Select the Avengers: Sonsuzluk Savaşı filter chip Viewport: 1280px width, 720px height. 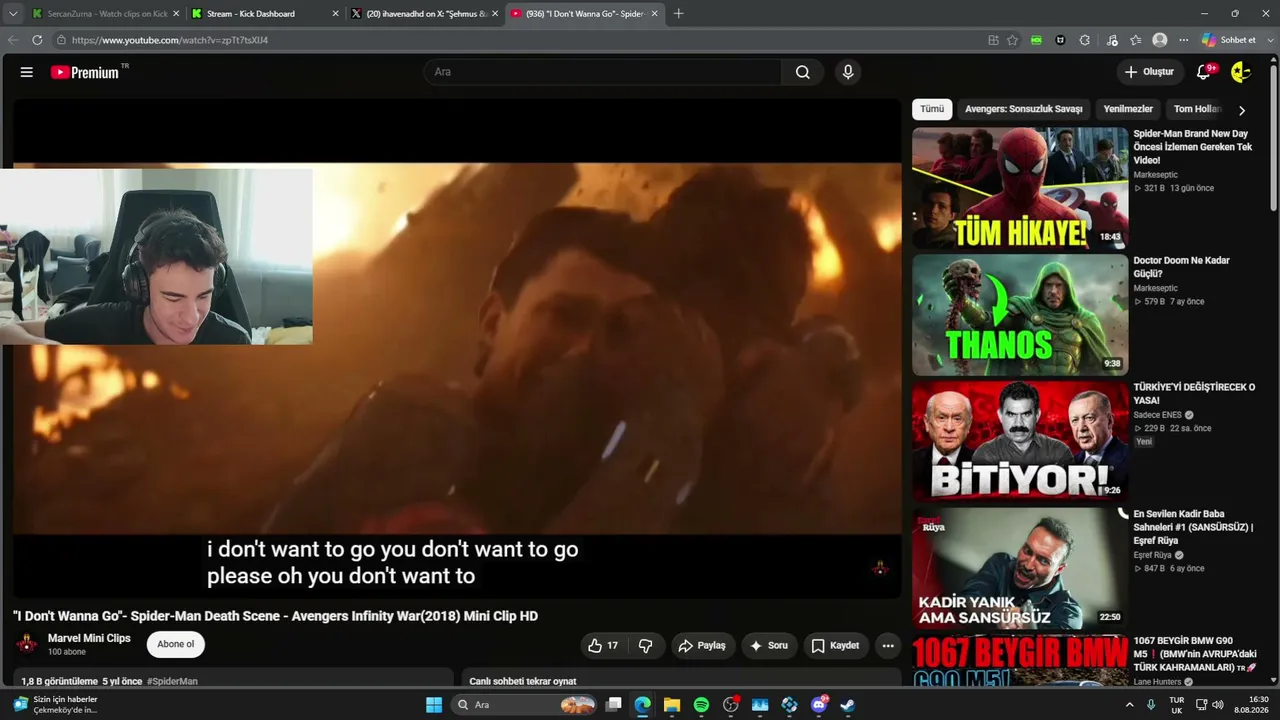click(1023, 109)
